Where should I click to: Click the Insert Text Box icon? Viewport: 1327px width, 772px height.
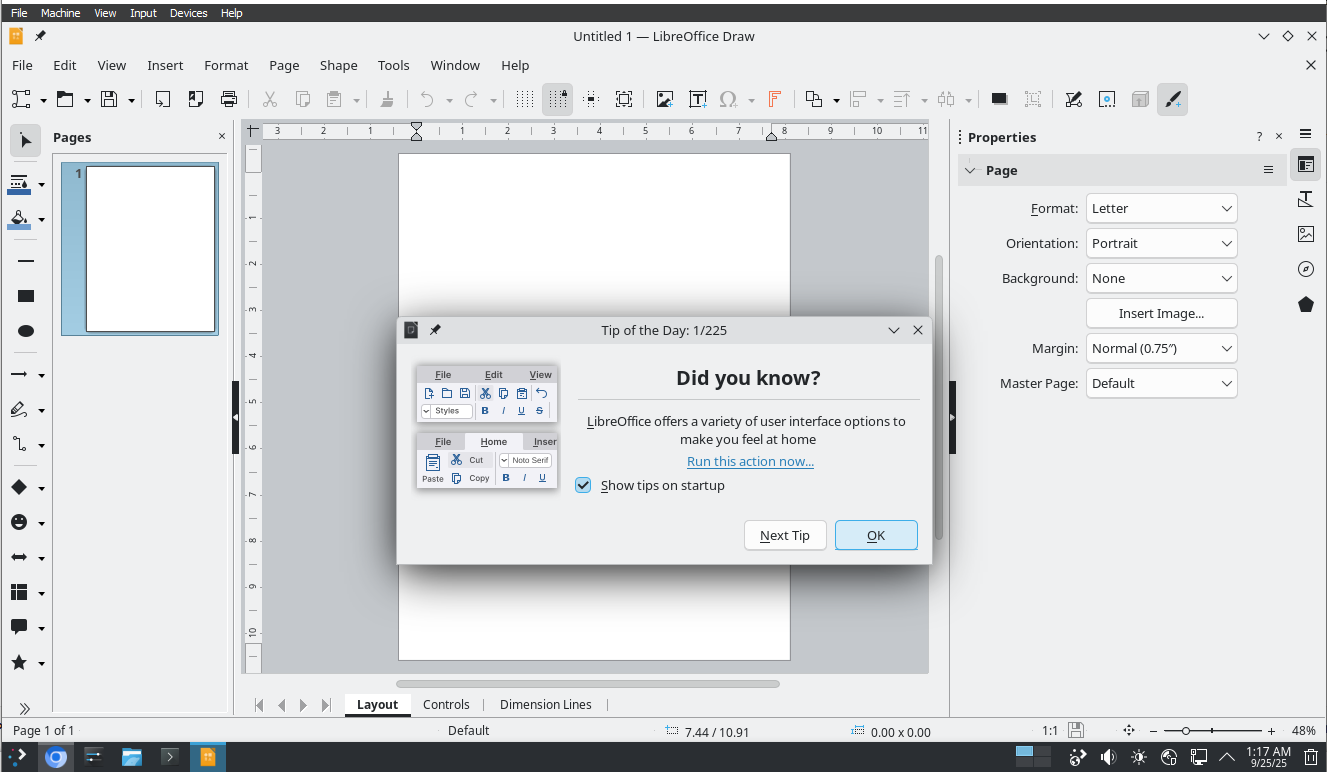coord(698,99)
